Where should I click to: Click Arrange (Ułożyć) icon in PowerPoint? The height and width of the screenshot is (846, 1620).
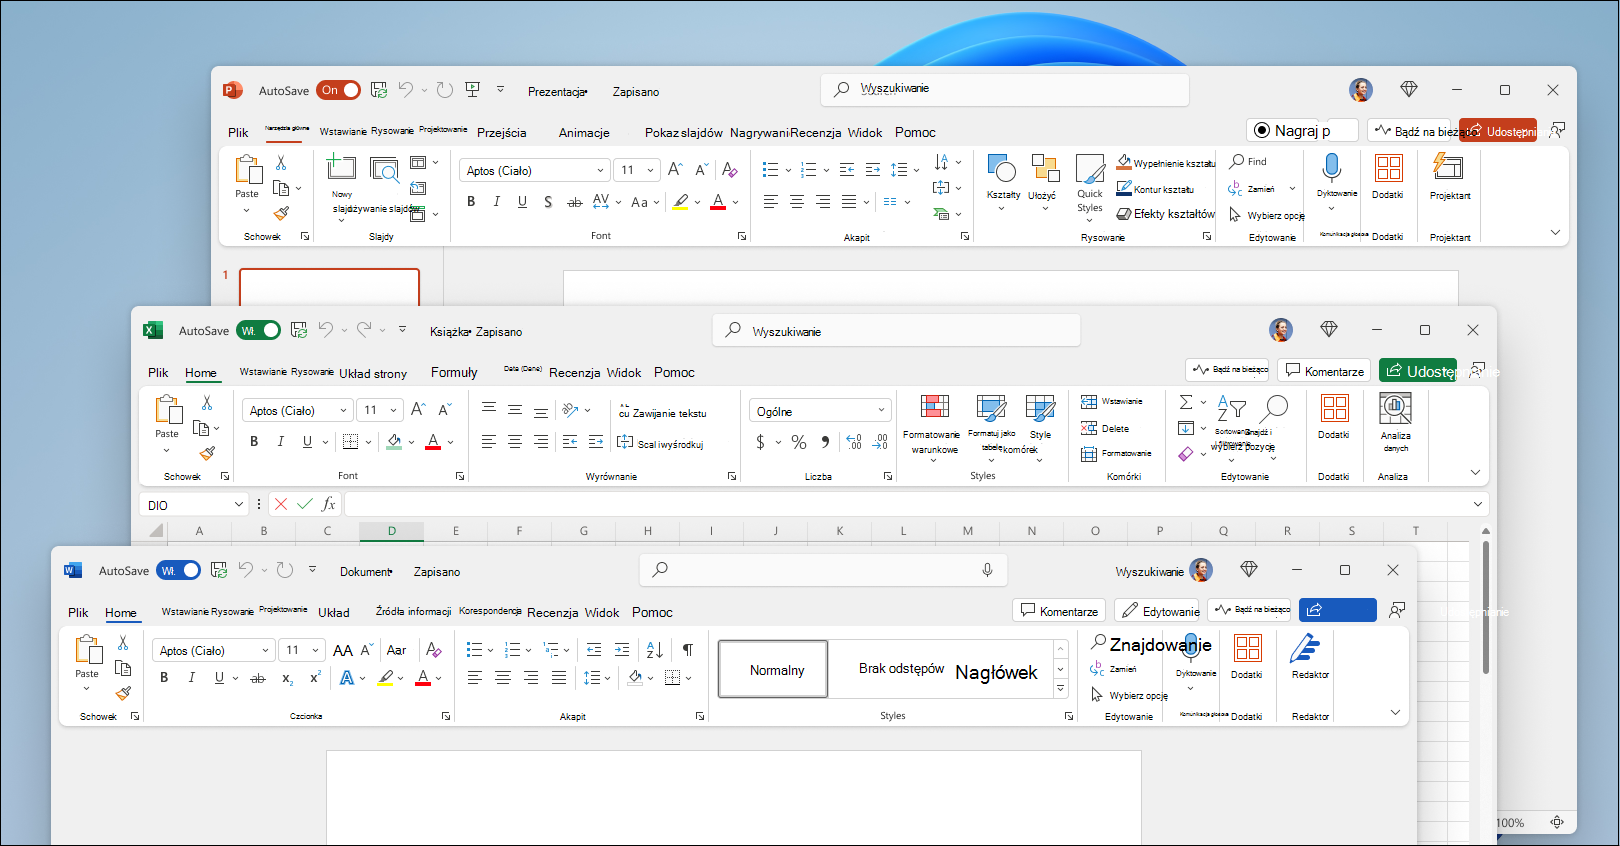click(1045, 167)
